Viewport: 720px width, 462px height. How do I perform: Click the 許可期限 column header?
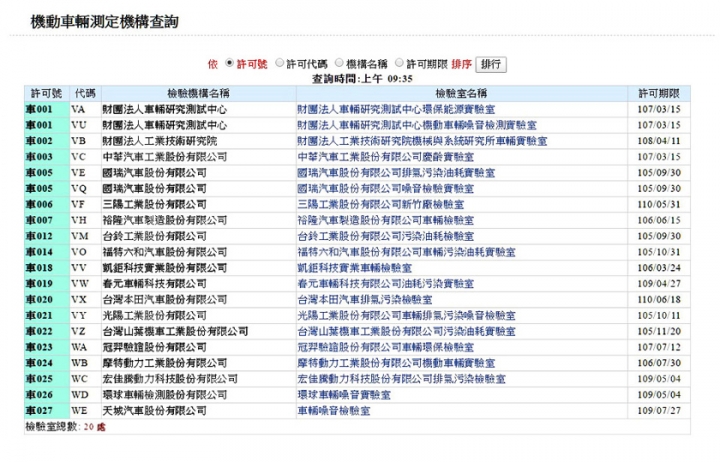pos(659,94)
